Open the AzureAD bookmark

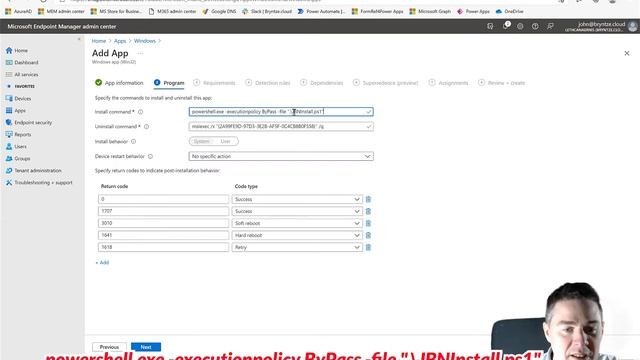click(x=18, y=11)
